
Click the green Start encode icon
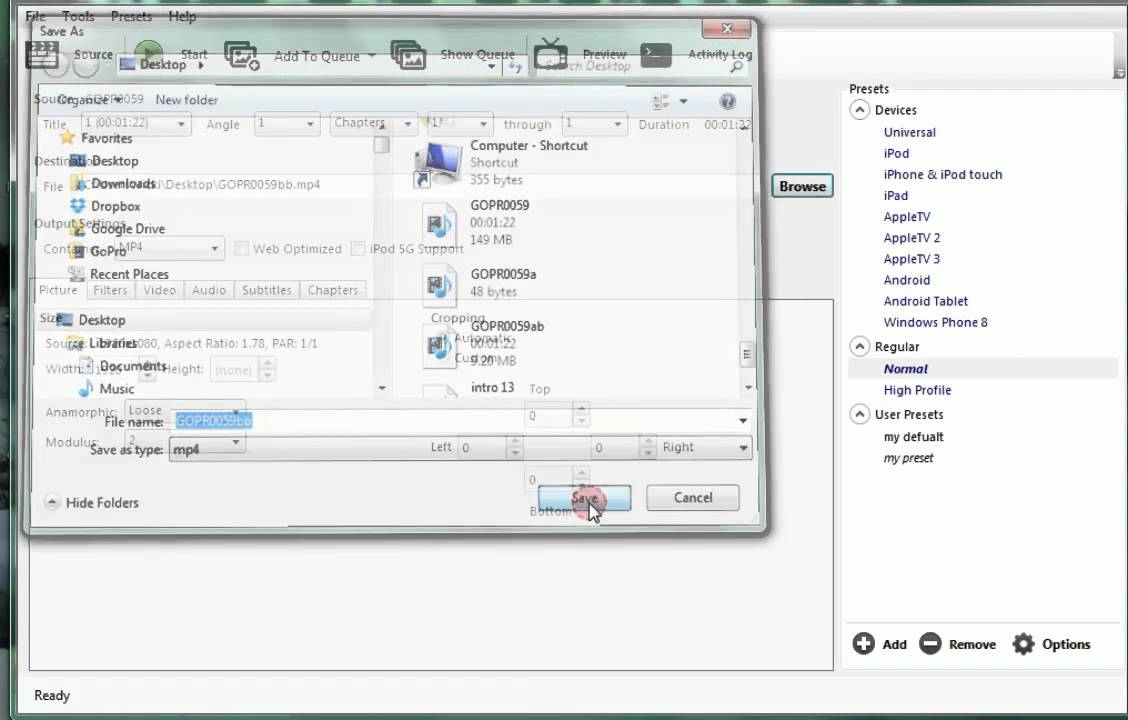[x=149, y=54]
